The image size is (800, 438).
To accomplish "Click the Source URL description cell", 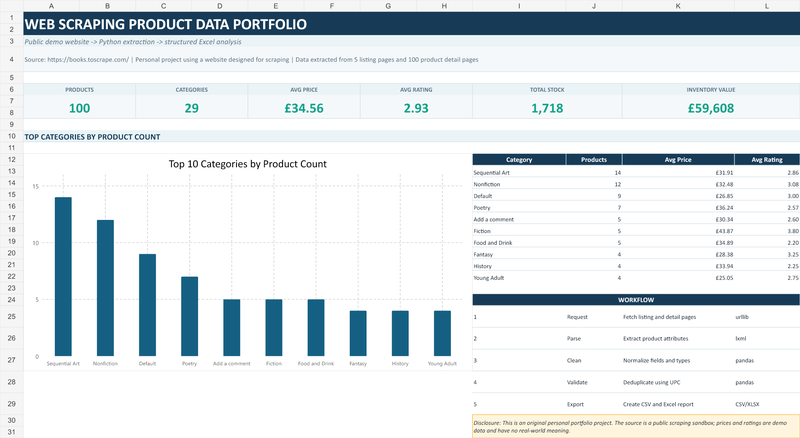I will tap(411, 59).
